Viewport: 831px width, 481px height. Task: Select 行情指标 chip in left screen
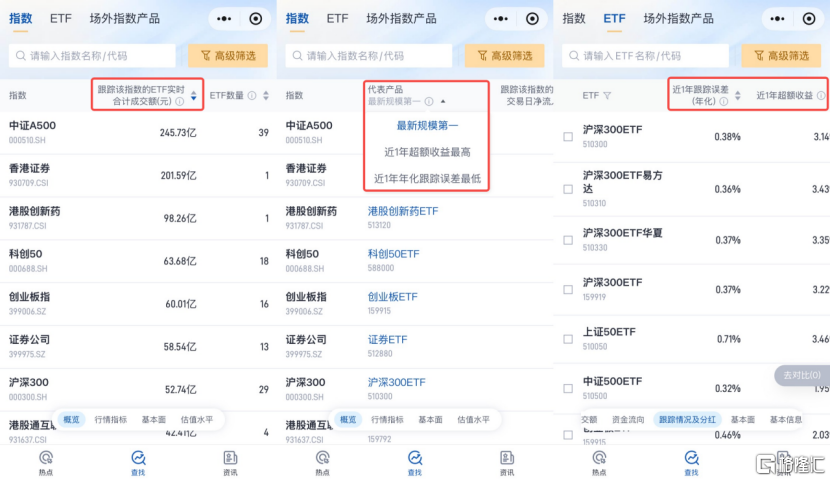coord(111,420)
